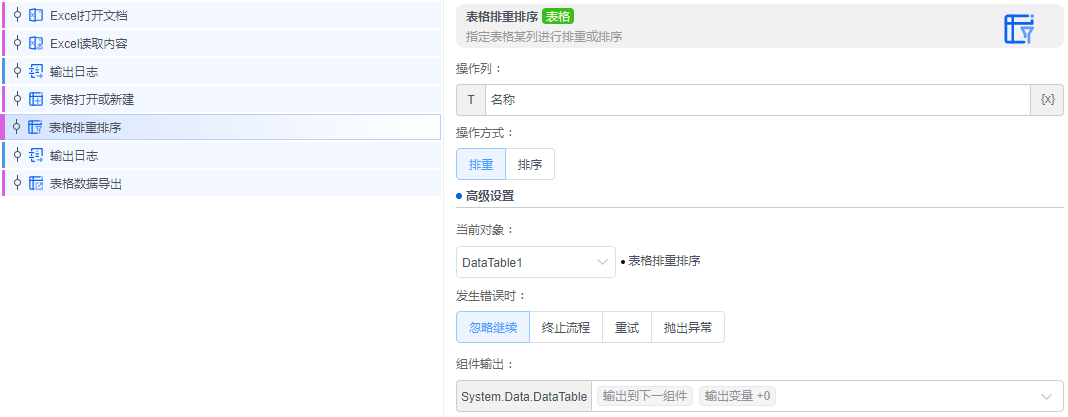Open the DataTable1 current object dropdown
The height and width of the screenshot is (417, 1068).
(536, 262)
